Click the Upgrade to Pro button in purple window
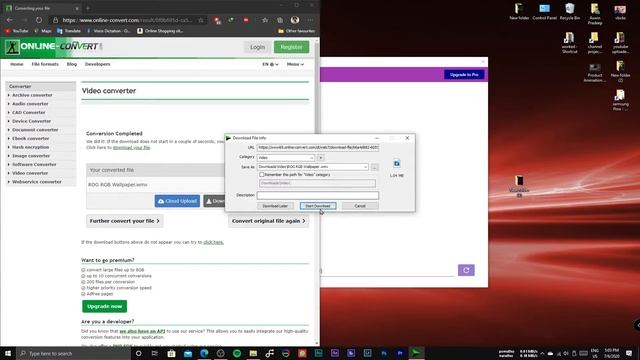The width and height of the screenshot is (640, 360). 464,75
